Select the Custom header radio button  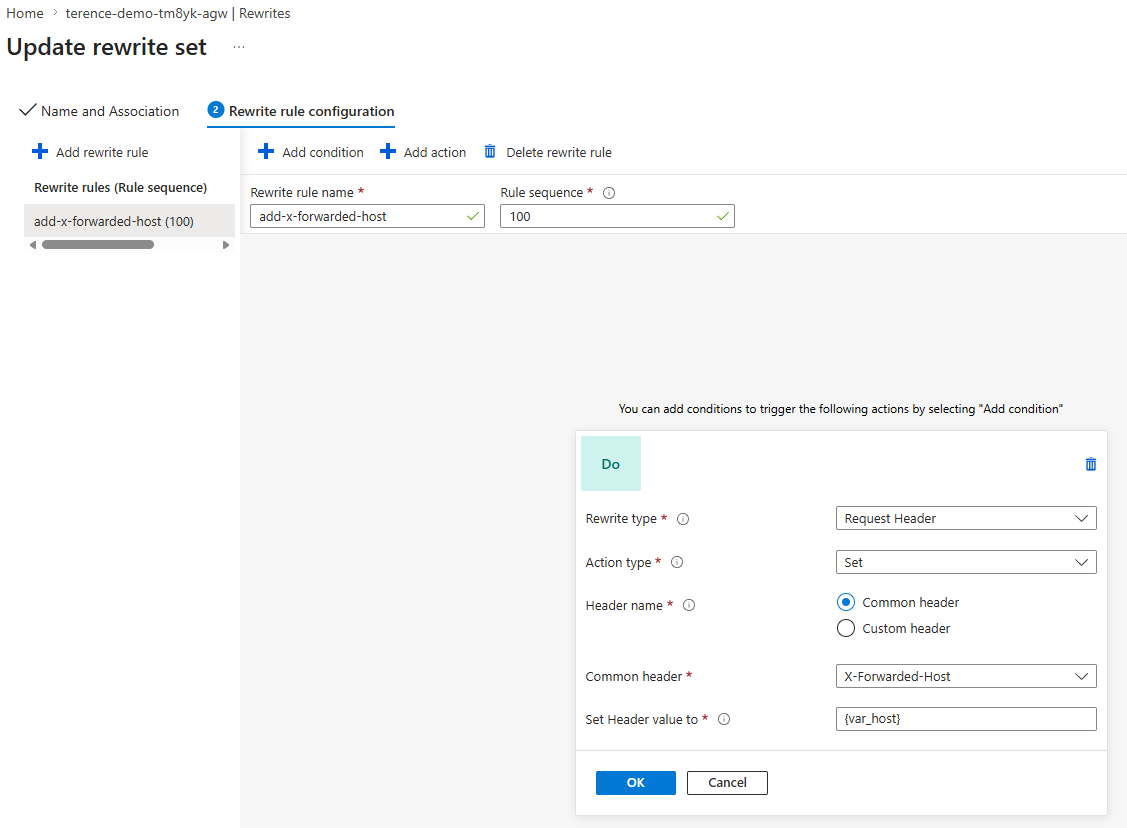click(x=846, y=628)
